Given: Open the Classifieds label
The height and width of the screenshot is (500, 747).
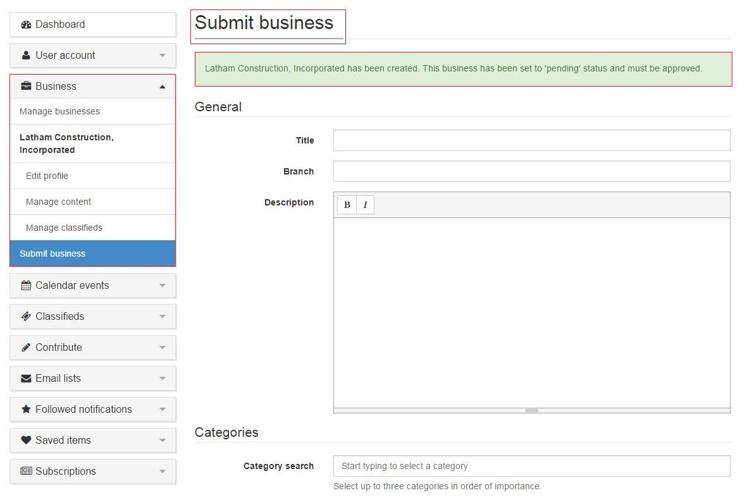Looking at the screenshot, I should pos(60,316).
